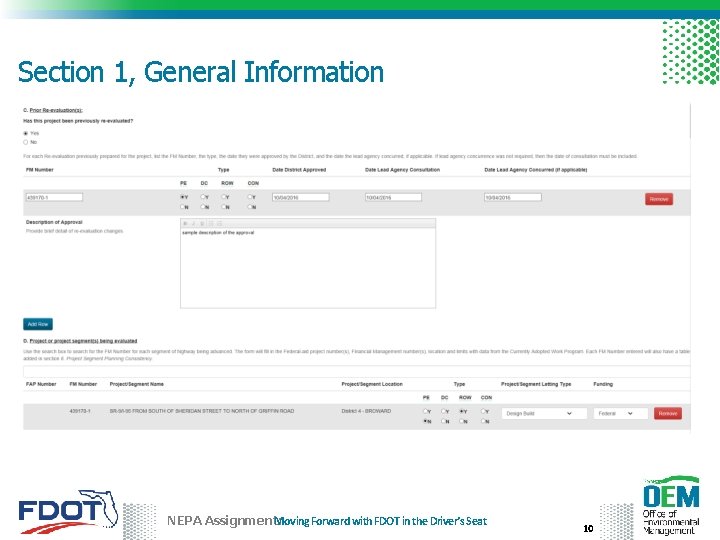The image size is (720, 540).
Task: Click the 'FAP Number' column header
Action: click(x=41, y=384)
